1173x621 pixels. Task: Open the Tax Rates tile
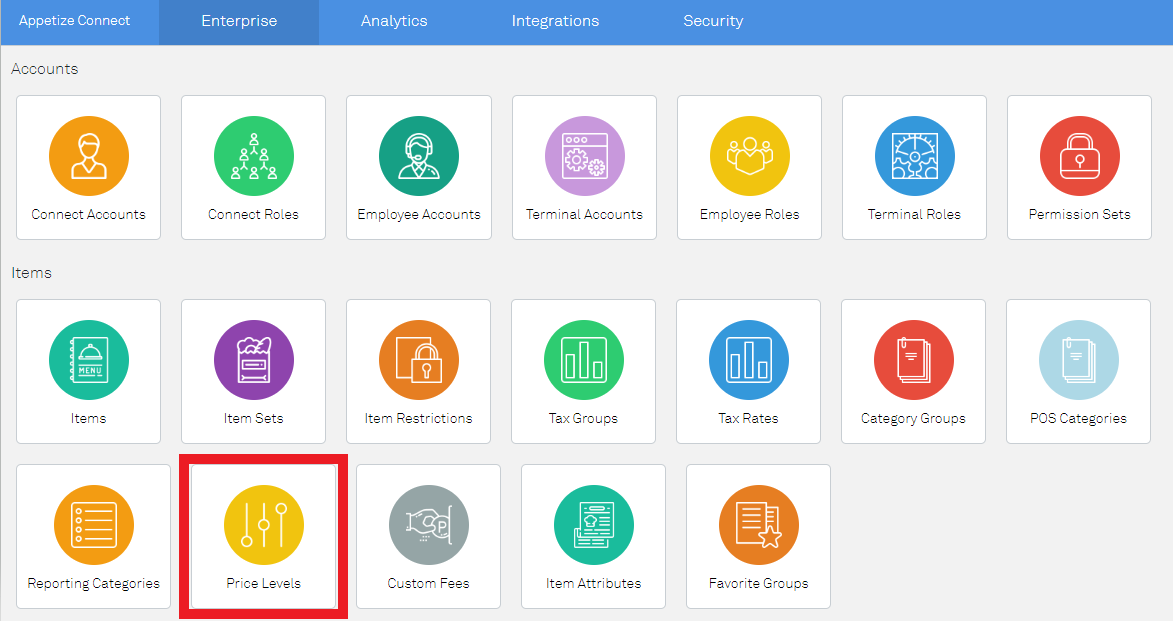[748, 371]
